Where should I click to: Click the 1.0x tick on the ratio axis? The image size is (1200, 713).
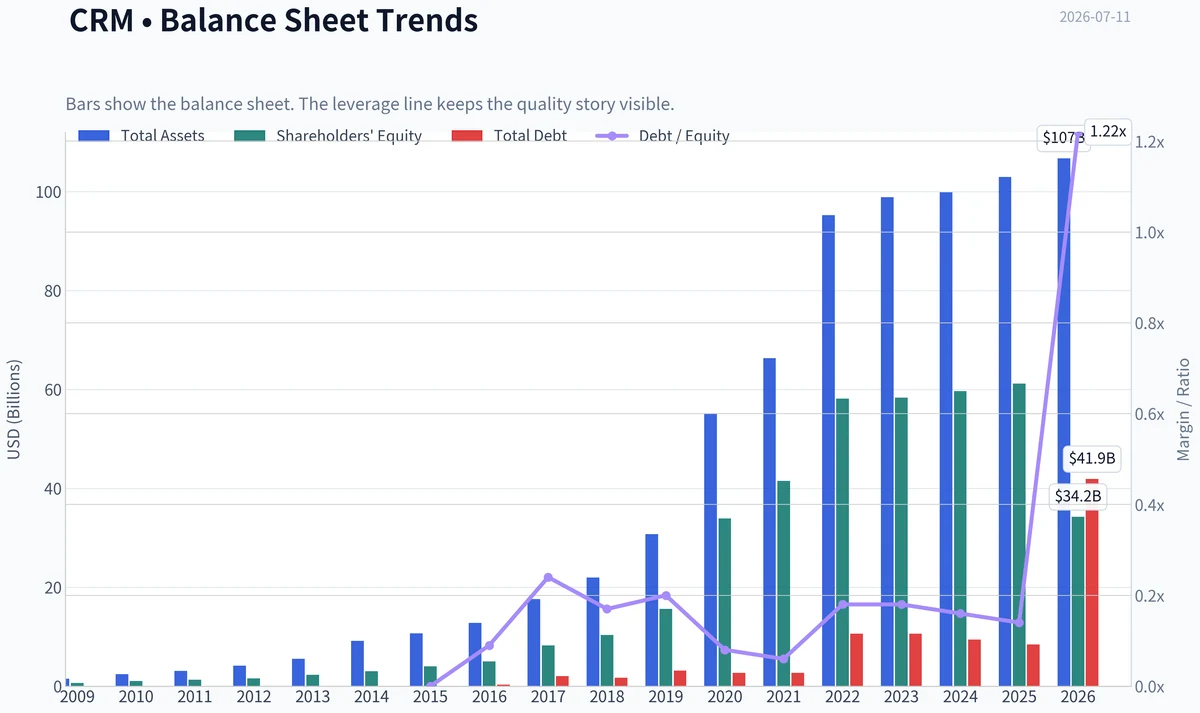1151,233
